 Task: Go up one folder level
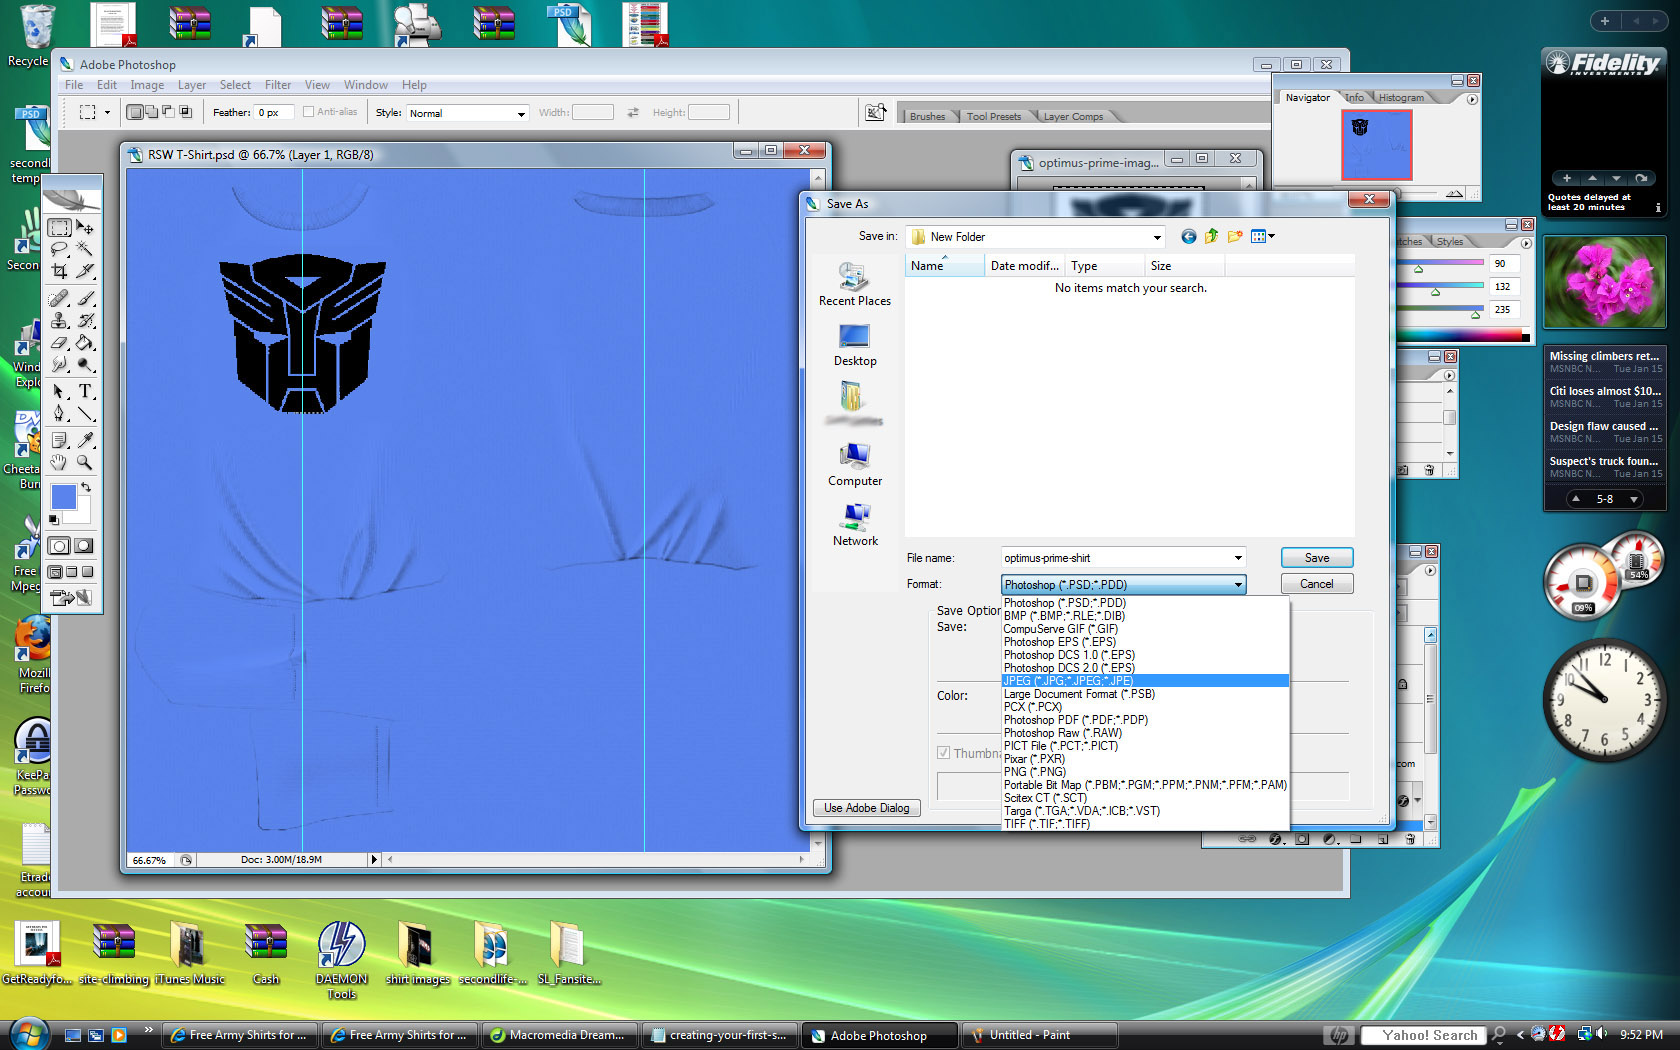(x=1211, y=237)
